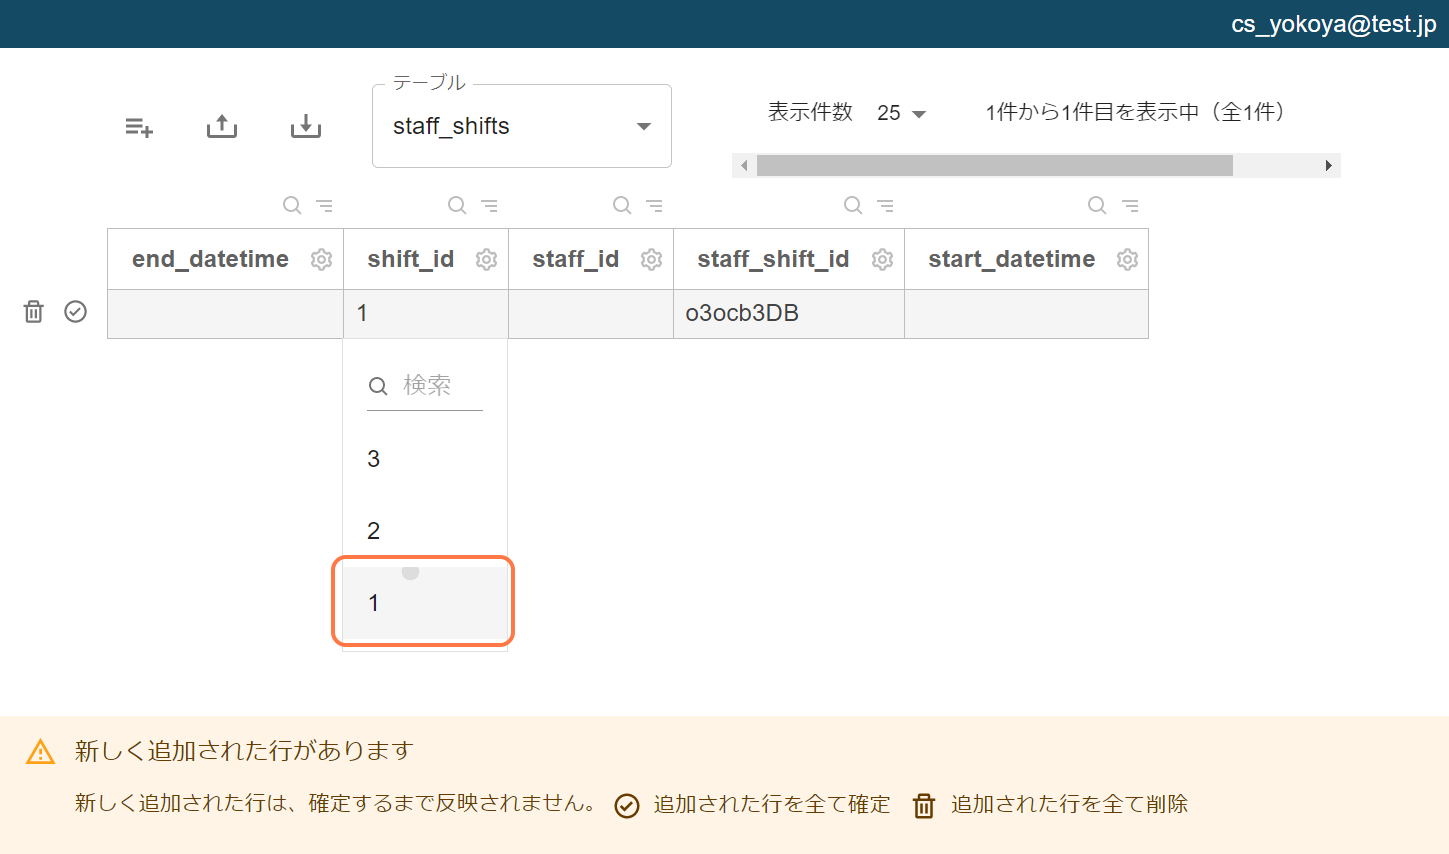Open start_datetime column settings gear
The image size is (1449, 854).
1127,260
